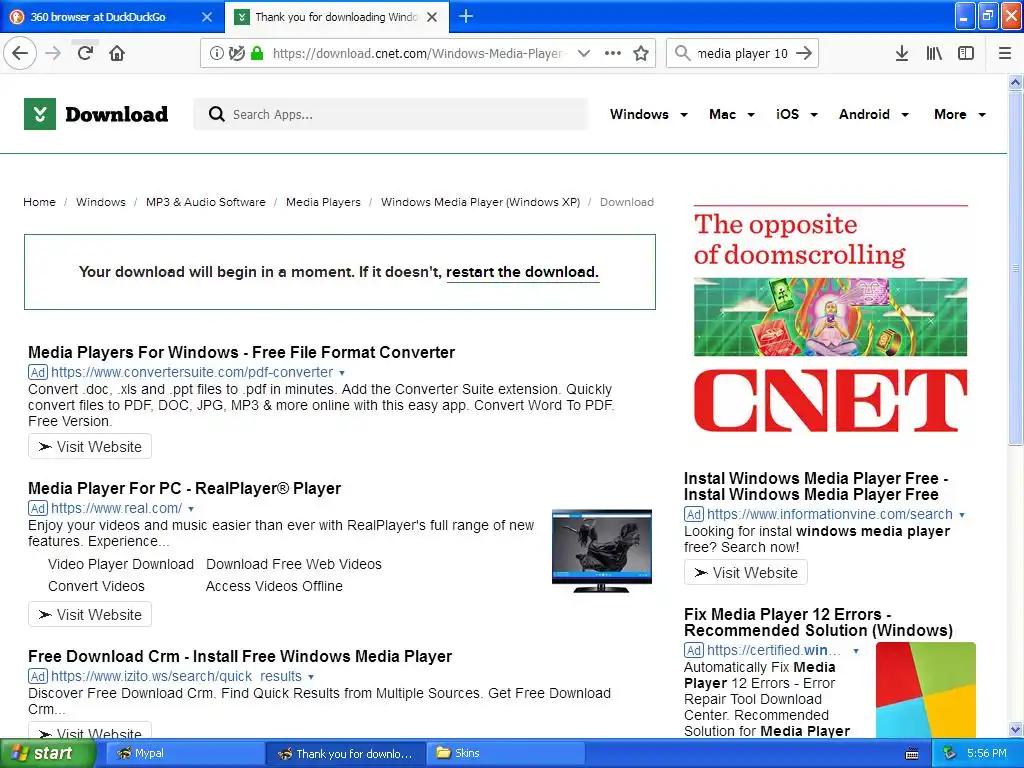Open the Access Videos Offline sublink

click(274, 586)
